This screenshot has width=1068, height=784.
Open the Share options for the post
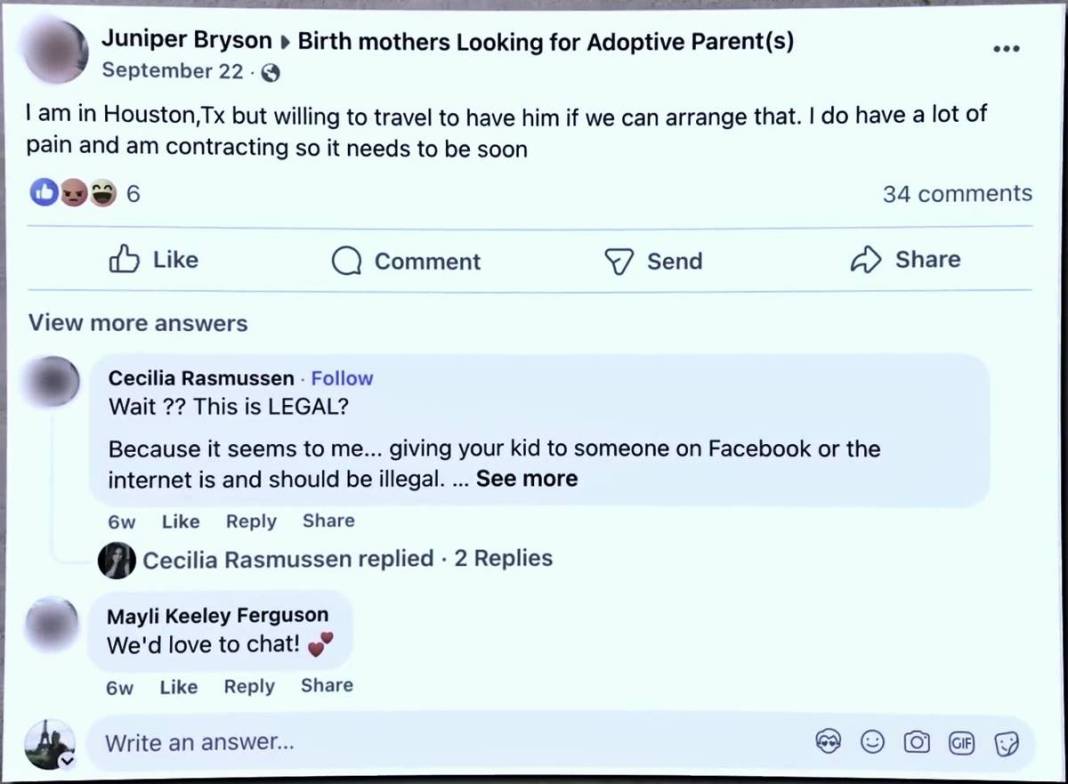coord(905,260)
